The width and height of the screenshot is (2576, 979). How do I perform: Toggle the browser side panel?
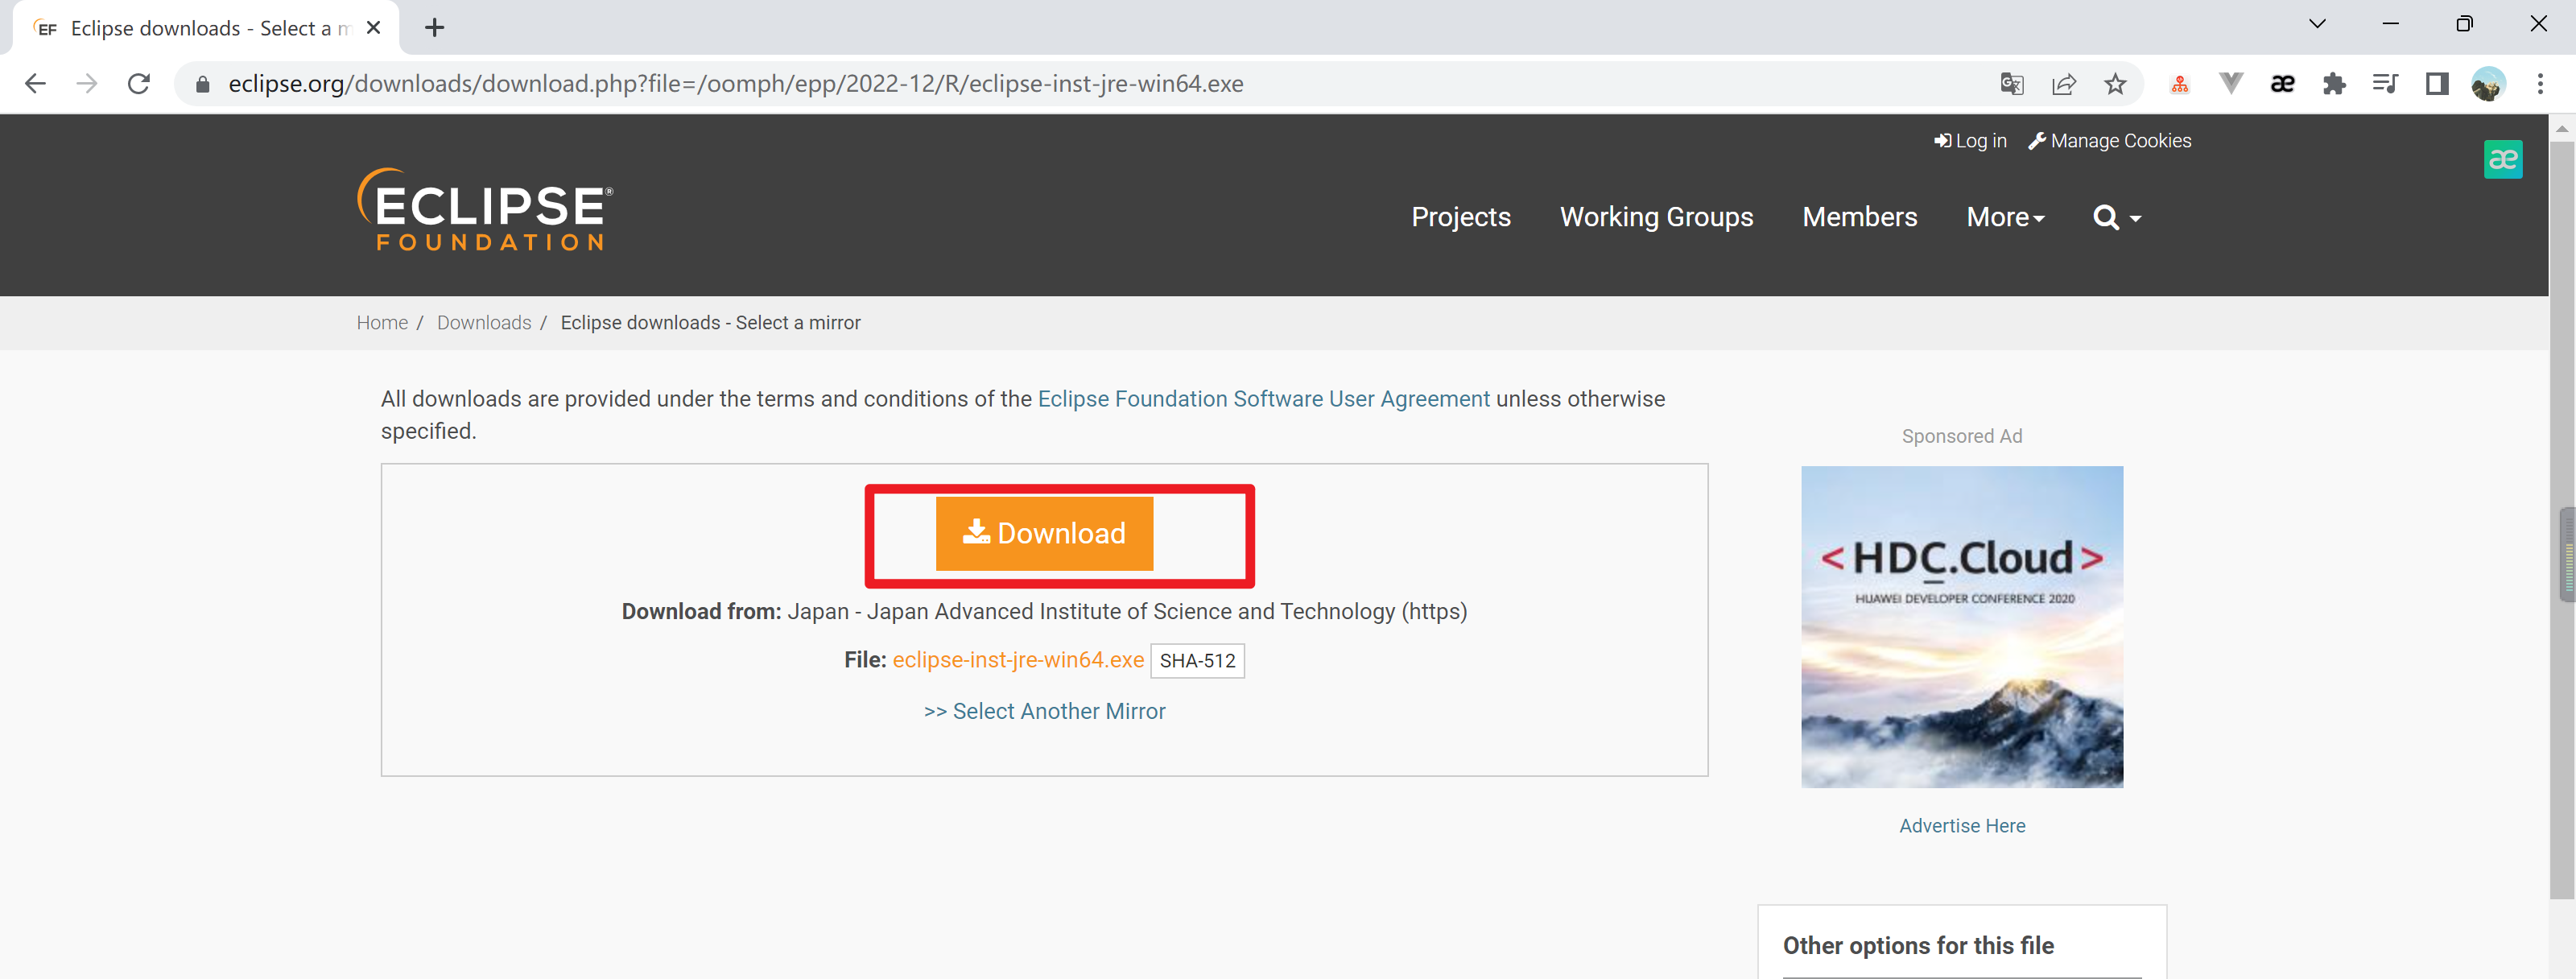pos(2437,84)
